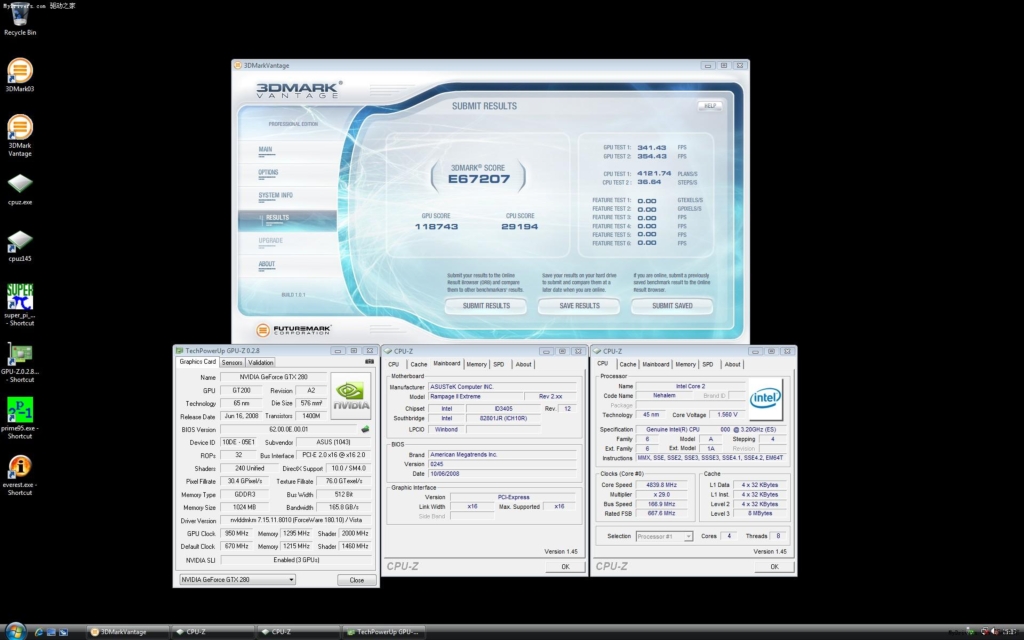Click the SAVE RESULTS button
This screenshot has height=640, width=1024.
579,306
